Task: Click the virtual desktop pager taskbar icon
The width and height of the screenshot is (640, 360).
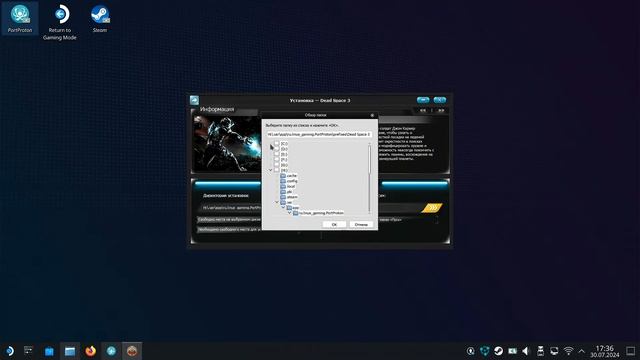Action: (x=28, y=351)
